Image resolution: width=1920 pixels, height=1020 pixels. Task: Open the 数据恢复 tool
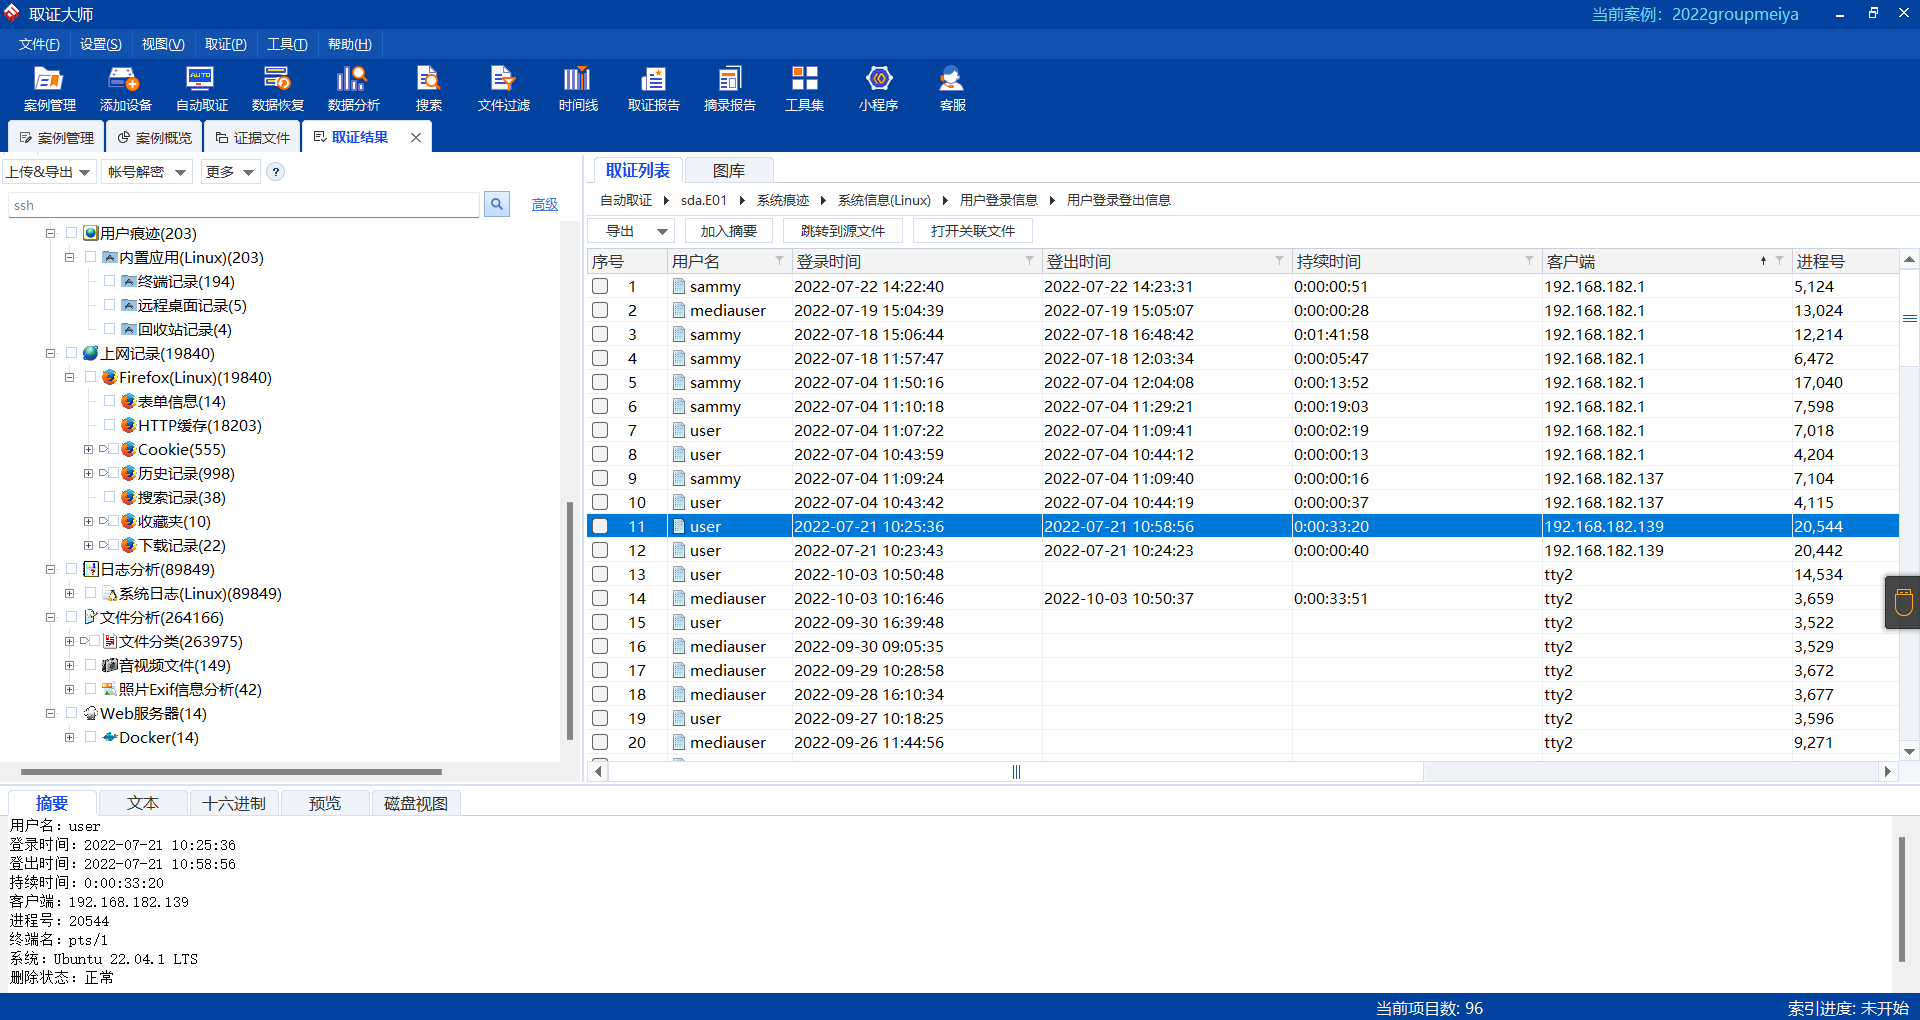click(277, 88)
